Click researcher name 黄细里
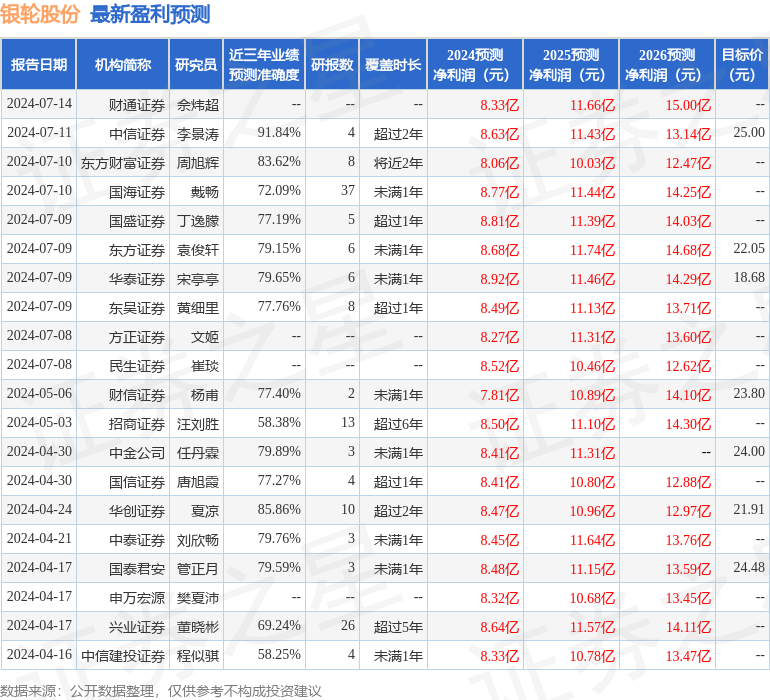This screenshot has height=700, width=770. coord(198,308)
